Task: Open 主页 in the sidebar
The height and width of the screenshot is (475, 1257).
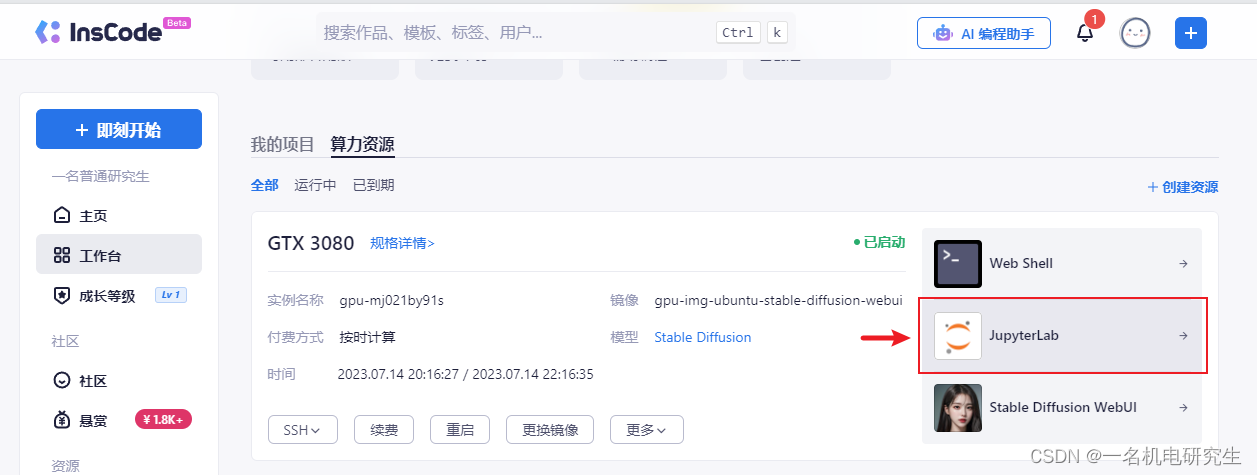Action: click(119, 215)
